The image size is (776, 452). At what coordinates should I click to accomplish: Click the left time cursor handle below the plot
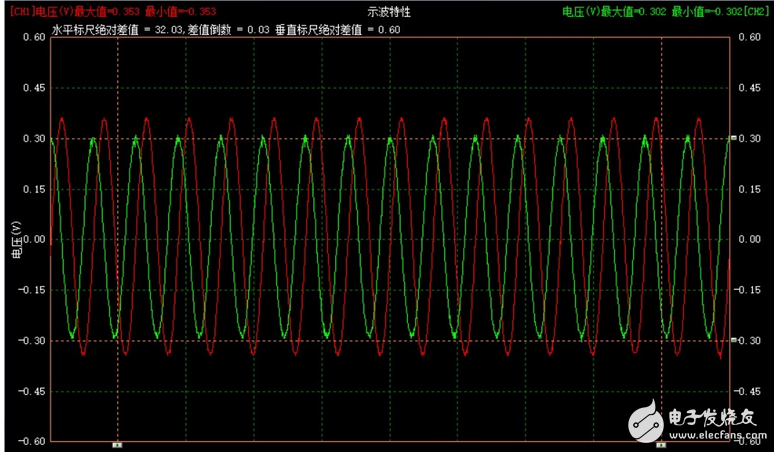coord(117,443)
